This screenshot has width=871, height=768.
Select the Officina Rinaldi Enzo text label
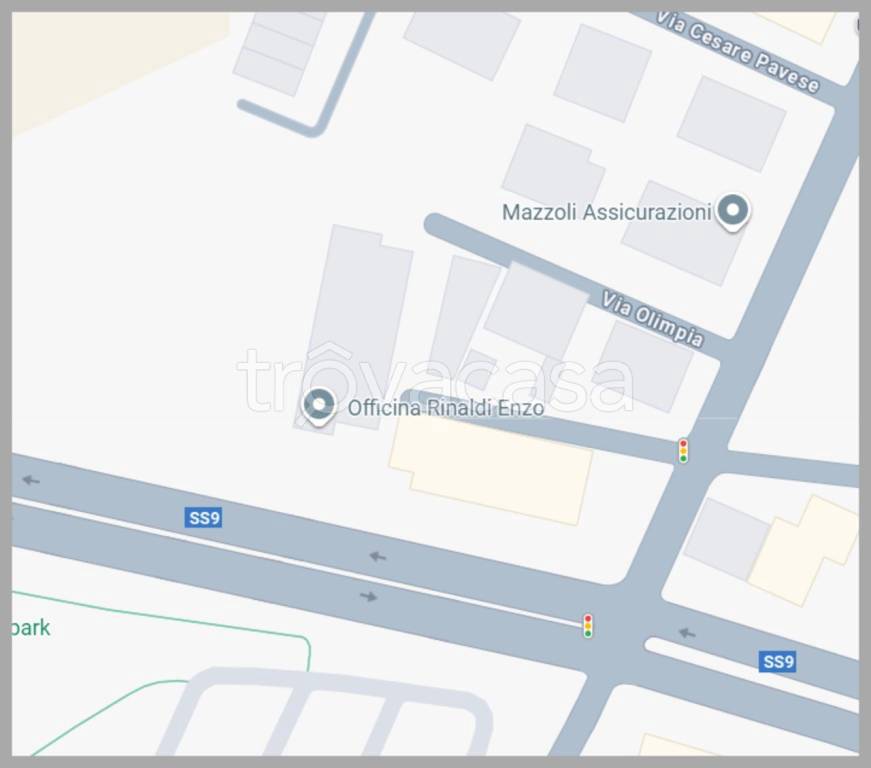446,408
